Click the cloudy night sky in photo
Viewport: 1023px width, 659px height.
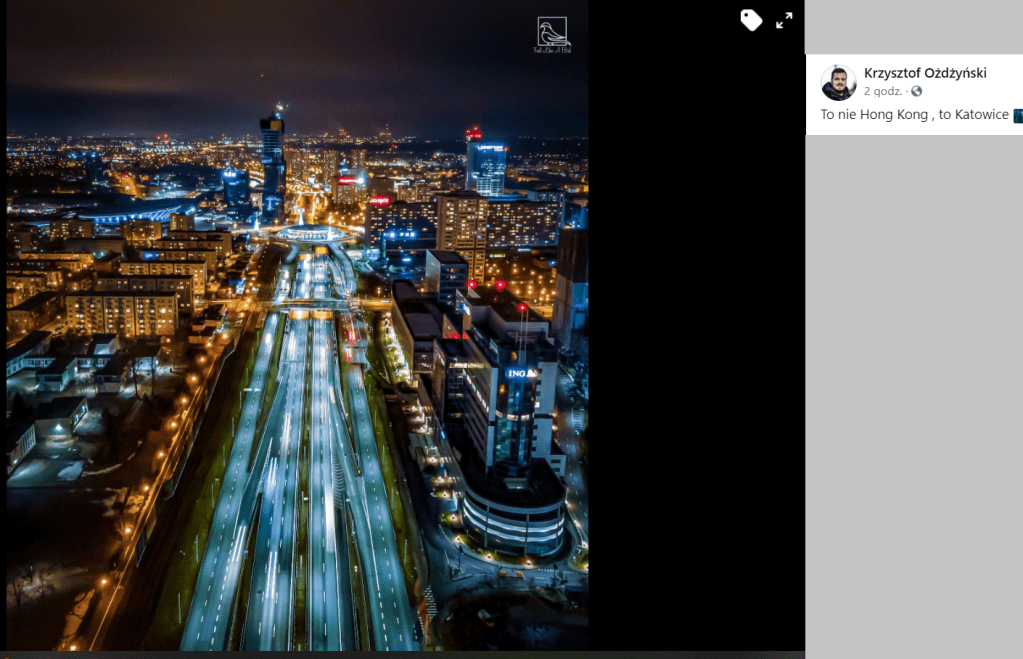coord(300,60)
